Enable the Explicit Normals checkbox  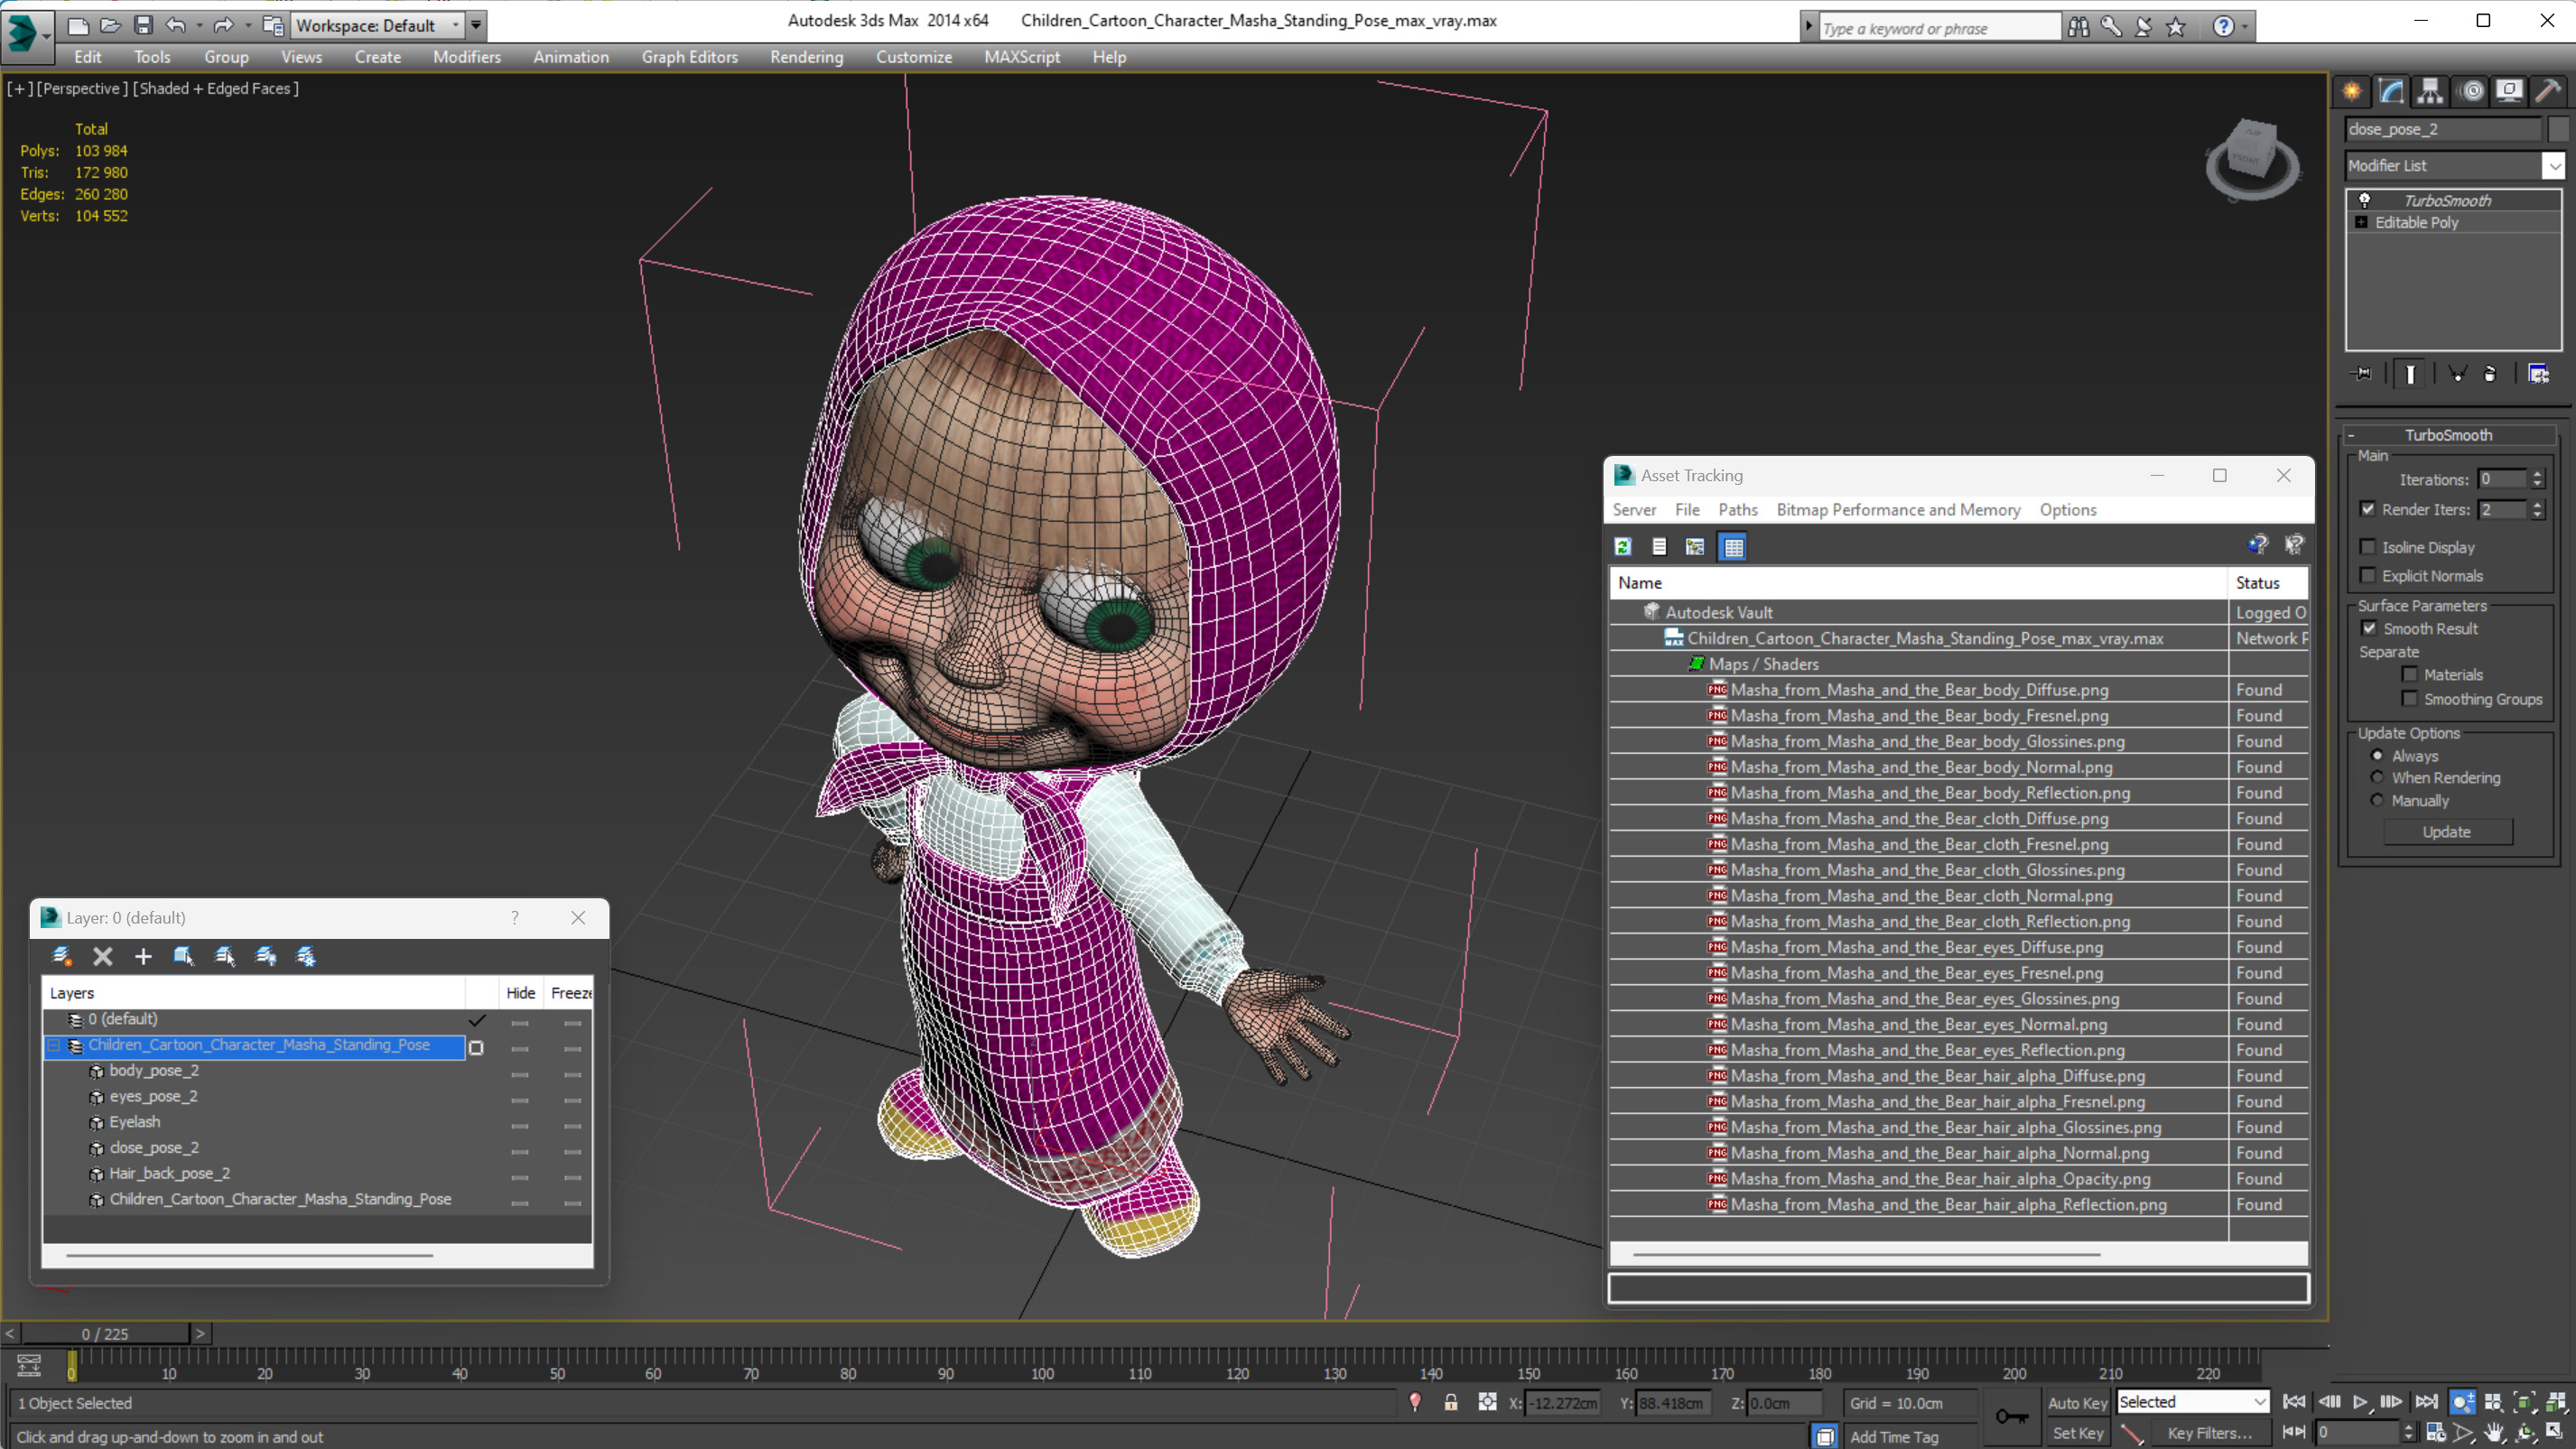(2367, 575)
